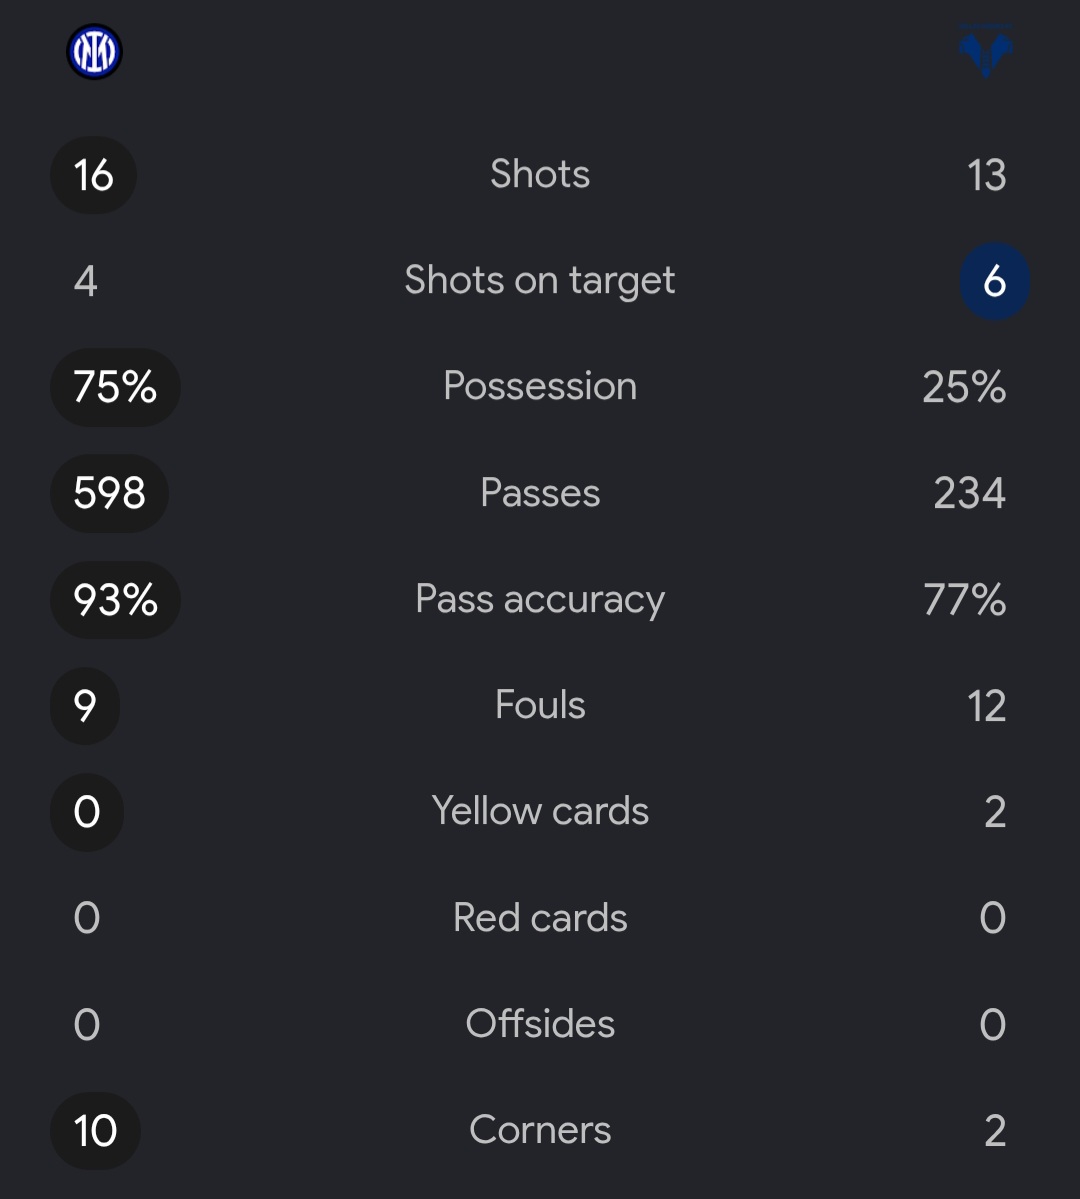Select the 9 fouls badge
Screen dimensions: 1080x1199
(x=85, y=706)
